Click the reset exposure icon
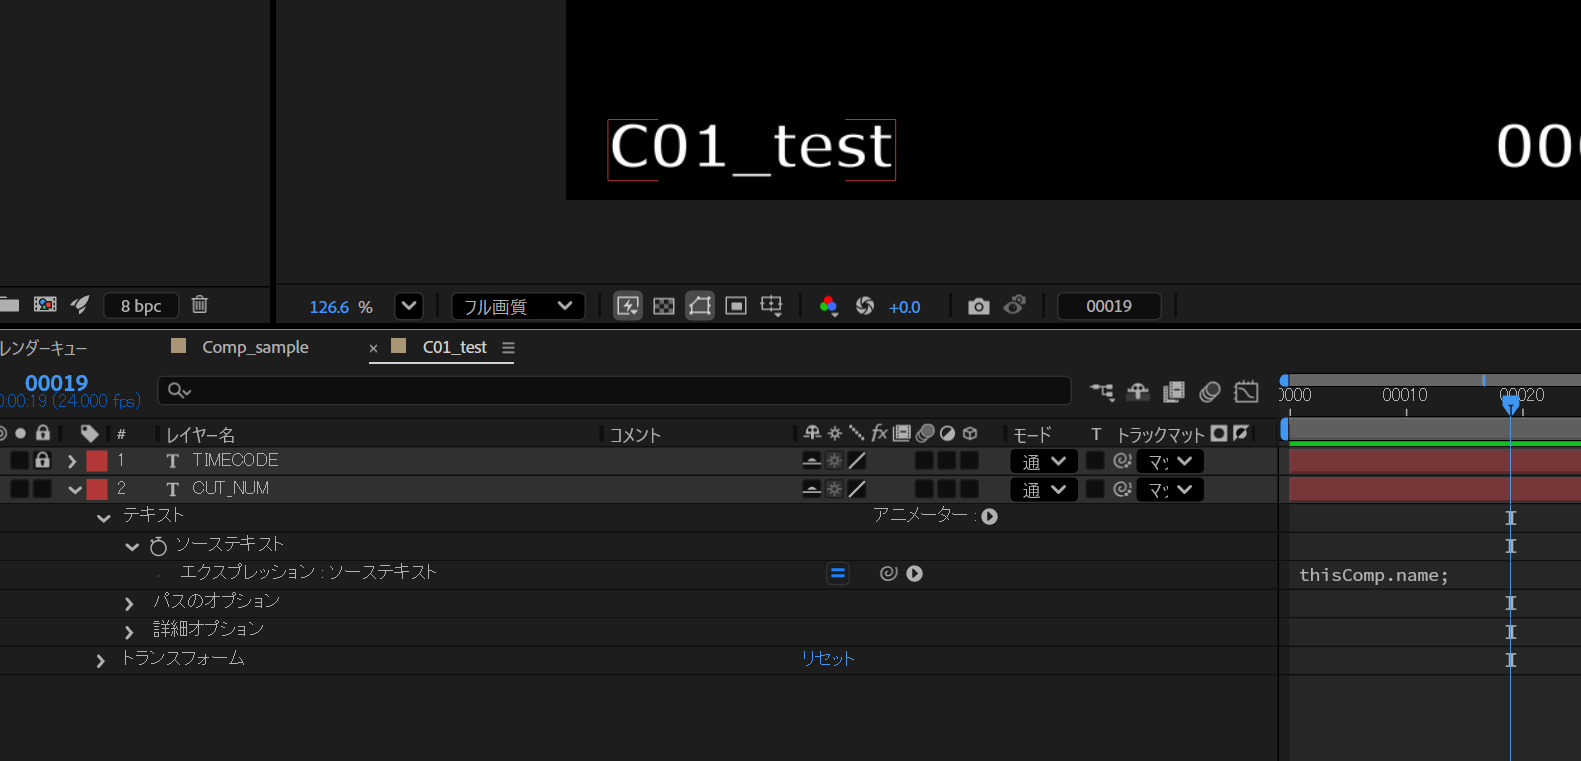 click(865, 306)
